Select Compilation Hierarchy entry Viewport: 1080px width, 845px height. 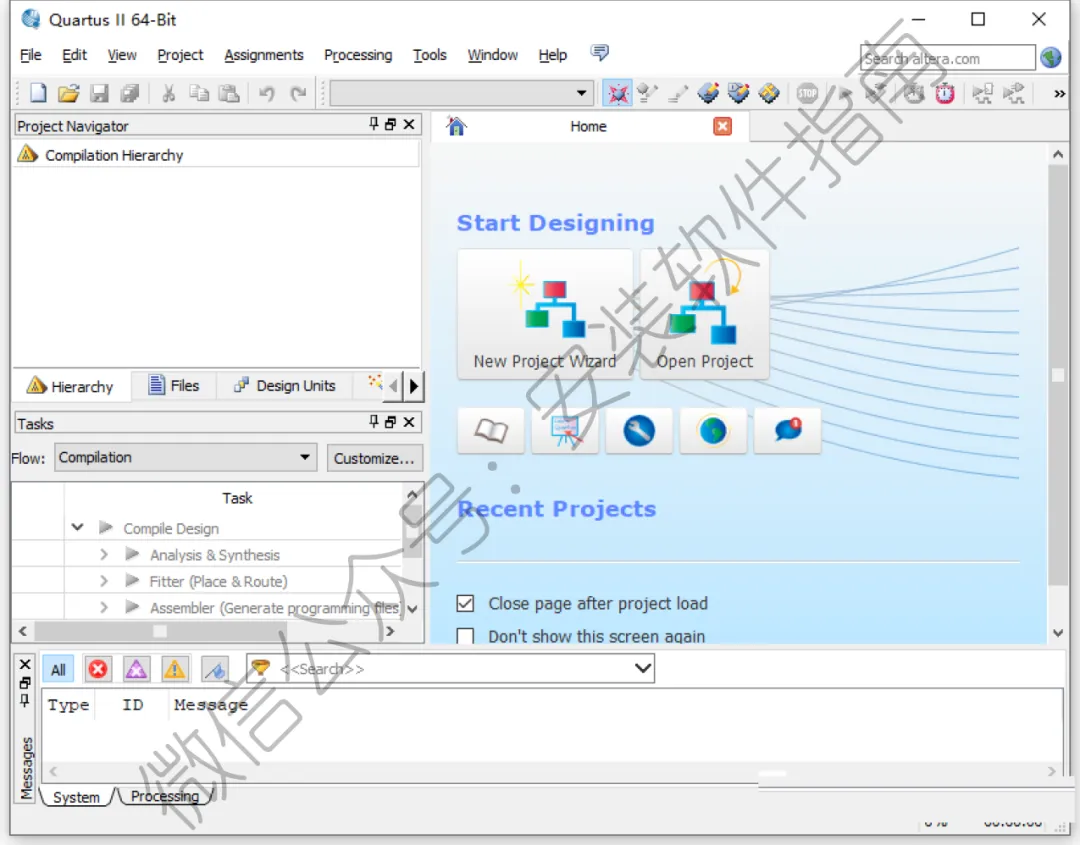(x=114, y=155)
